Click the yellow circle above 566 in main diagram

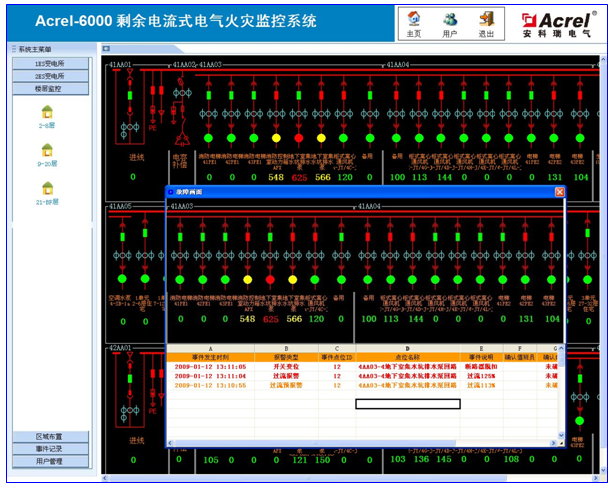321,138
